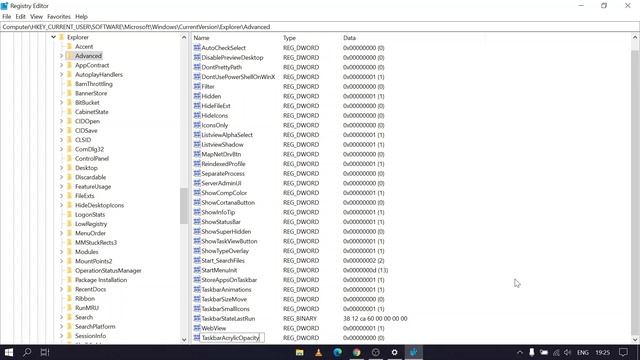This screenshot has width=640, height=360.
Task: Open the View menu
Action: click(36, 17)
